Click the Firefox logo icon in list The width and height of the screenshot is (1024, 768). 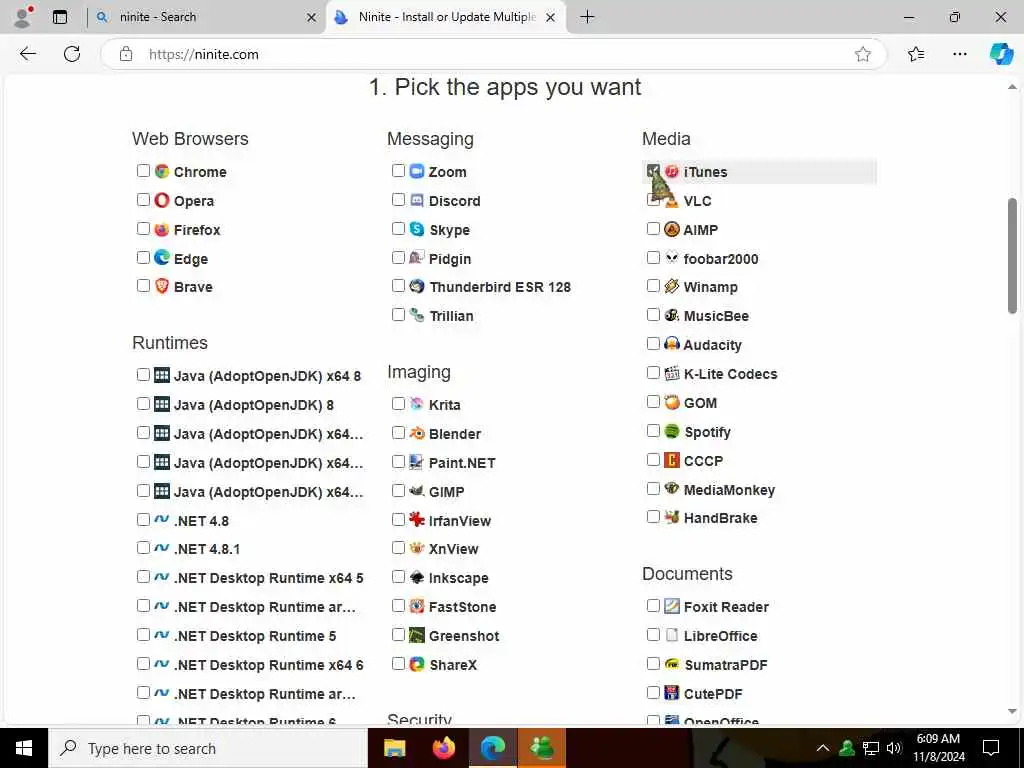click(x=162, y=229)
